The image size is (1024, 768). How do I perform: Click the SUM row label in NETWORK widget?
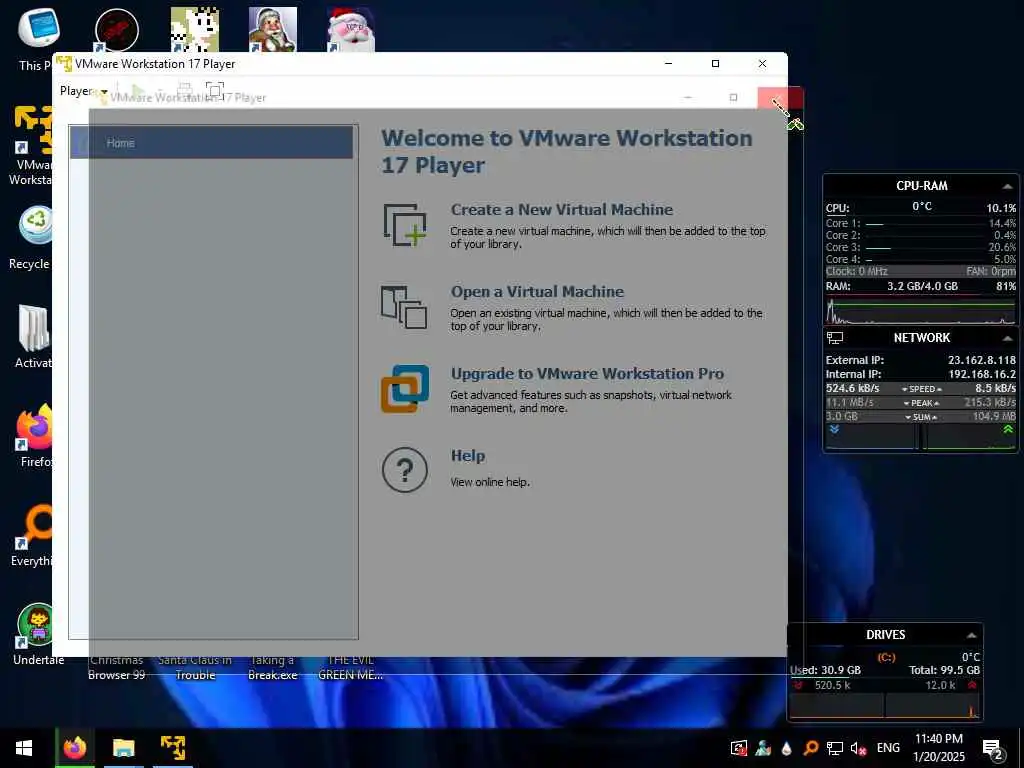point(921,417)
